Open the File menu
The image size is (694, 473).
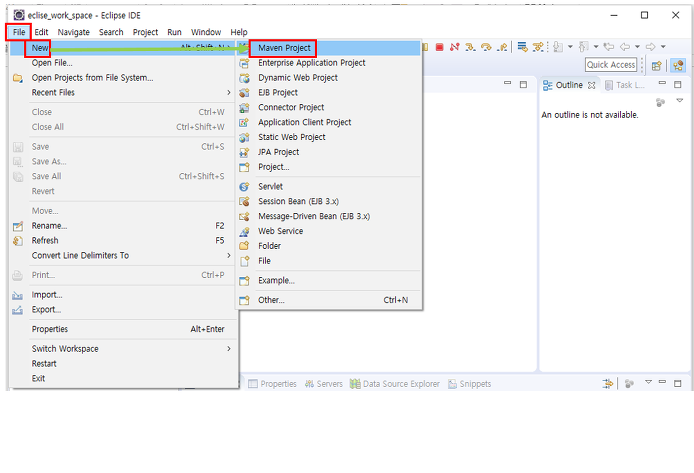19,32
